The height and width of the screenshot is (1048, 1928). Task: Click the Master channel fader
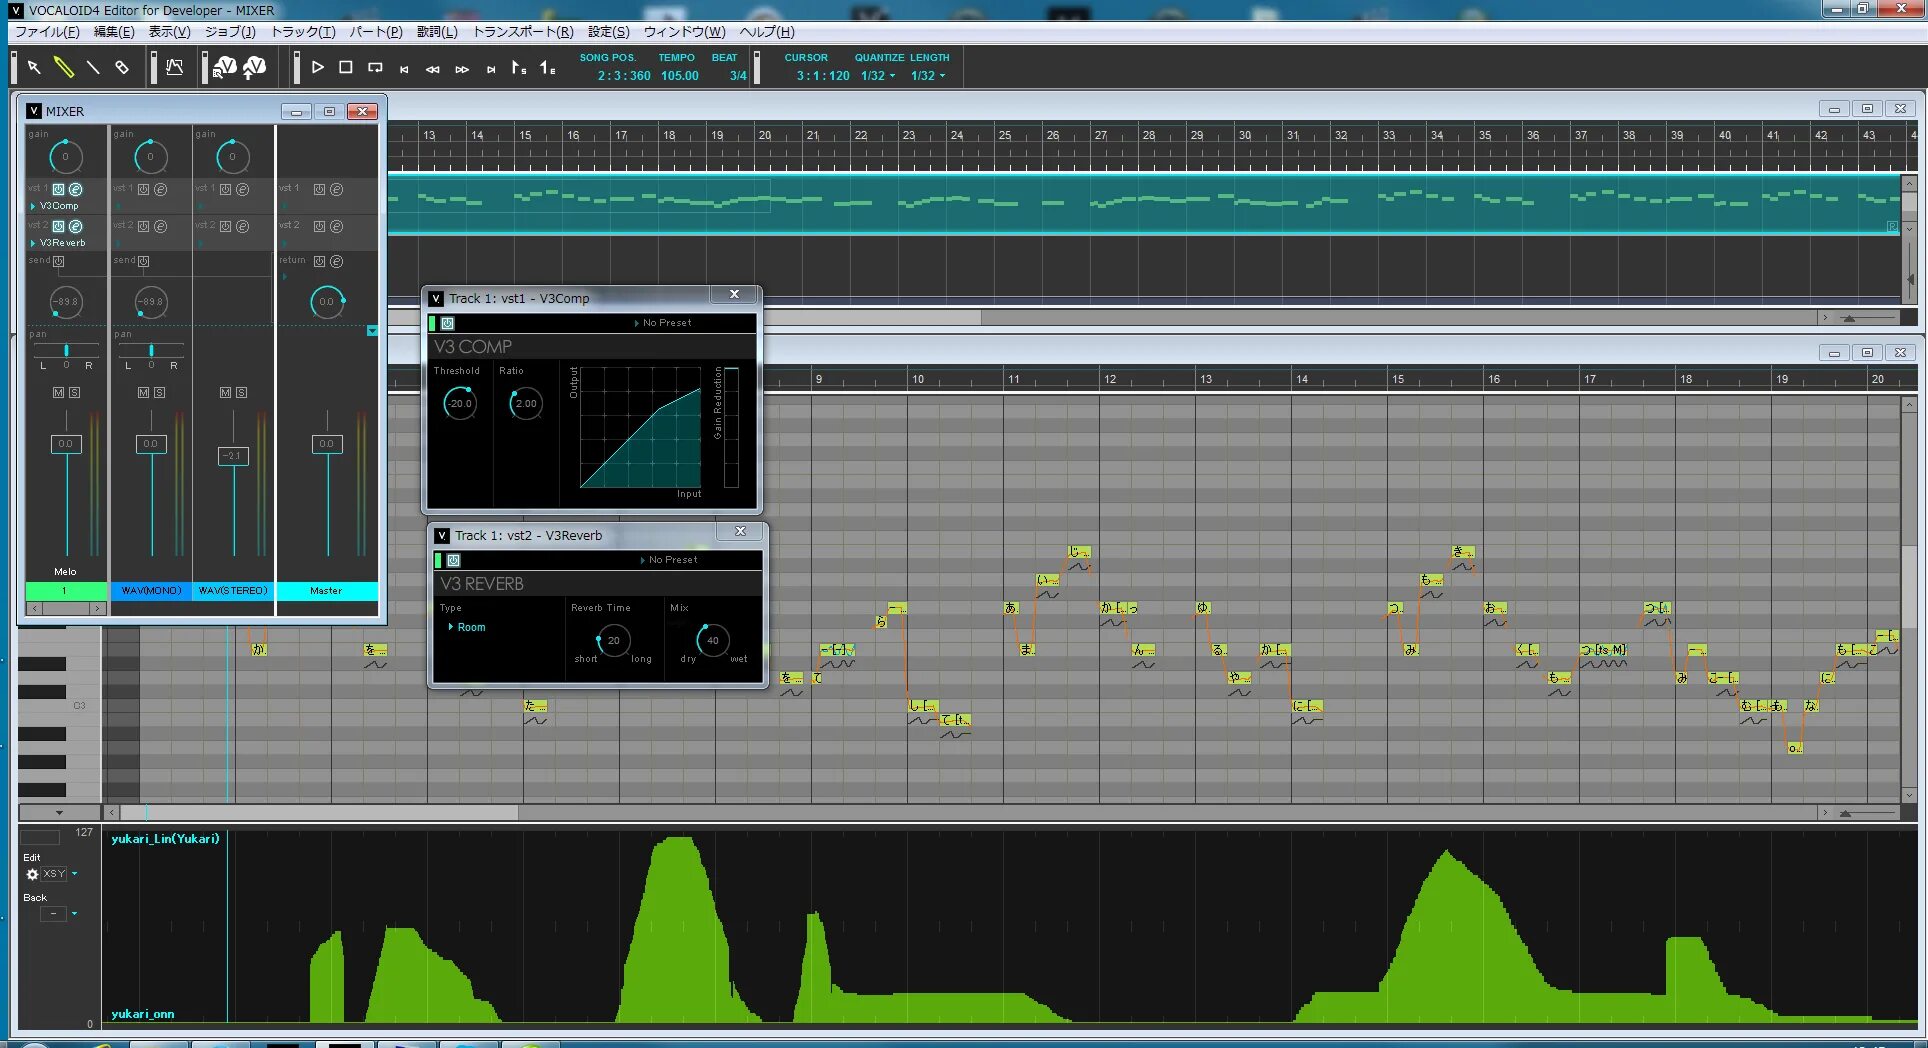tap(327, 443)
